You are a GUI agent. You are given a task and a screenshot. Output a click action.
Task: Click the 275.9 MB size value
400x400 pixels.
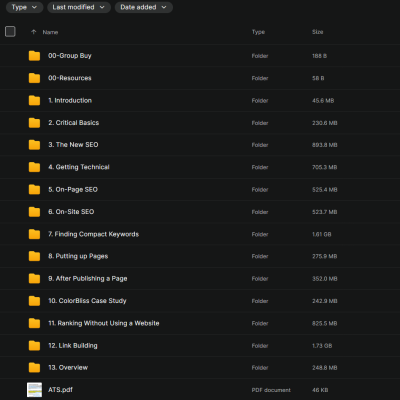324,256
